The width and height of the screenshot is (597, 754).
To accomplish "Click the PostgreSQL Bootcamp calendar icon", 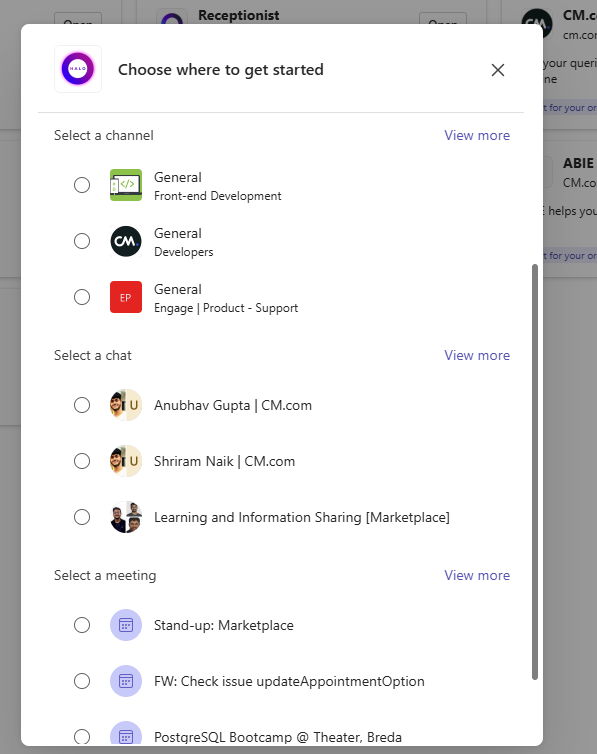I will point(126,734).
